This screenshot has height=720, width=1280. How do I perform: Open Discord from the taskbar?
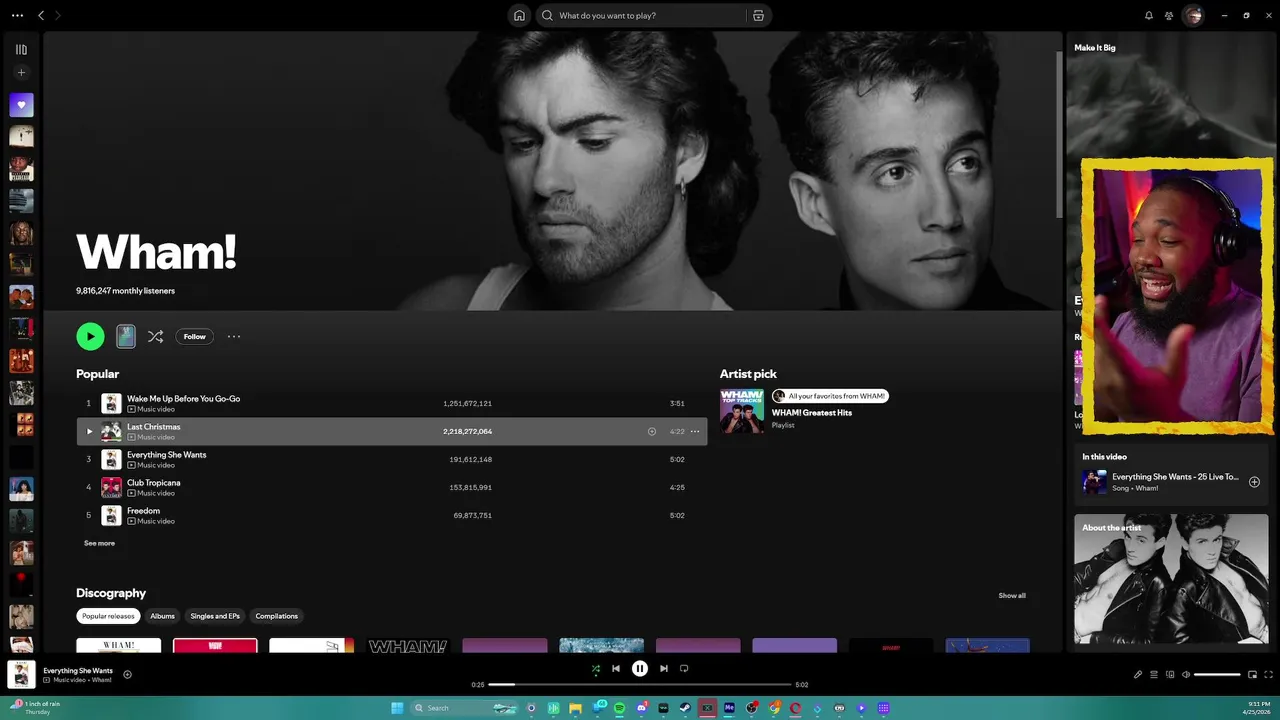coord(641,708)
